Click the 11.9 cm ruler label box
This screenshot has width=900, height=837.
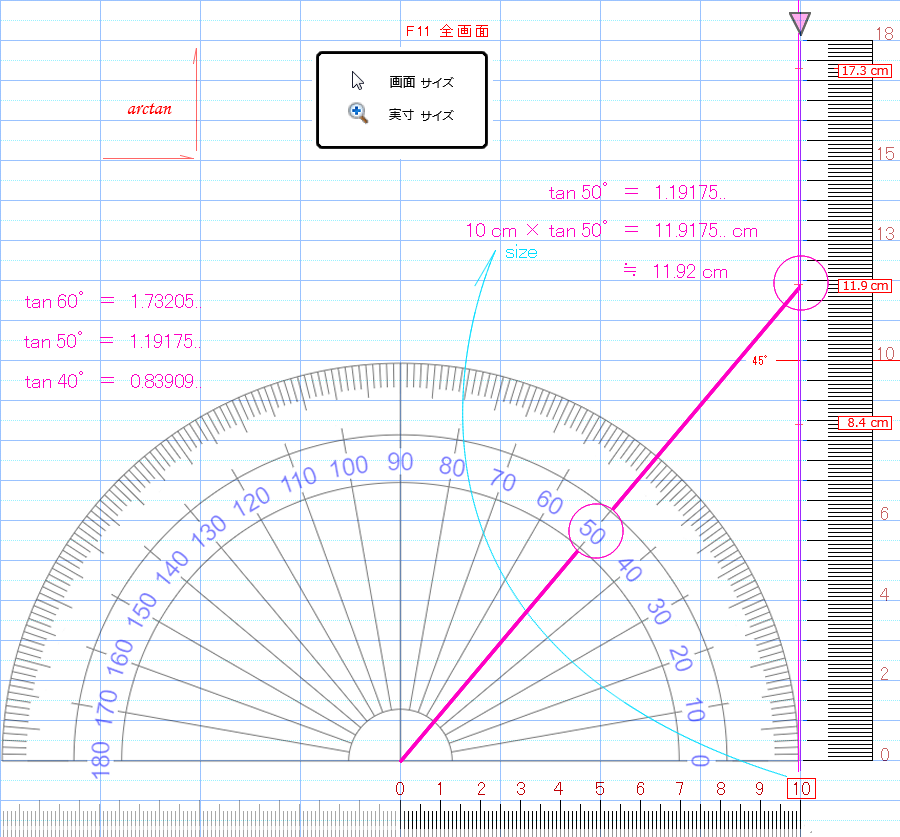tap(864, 286)
